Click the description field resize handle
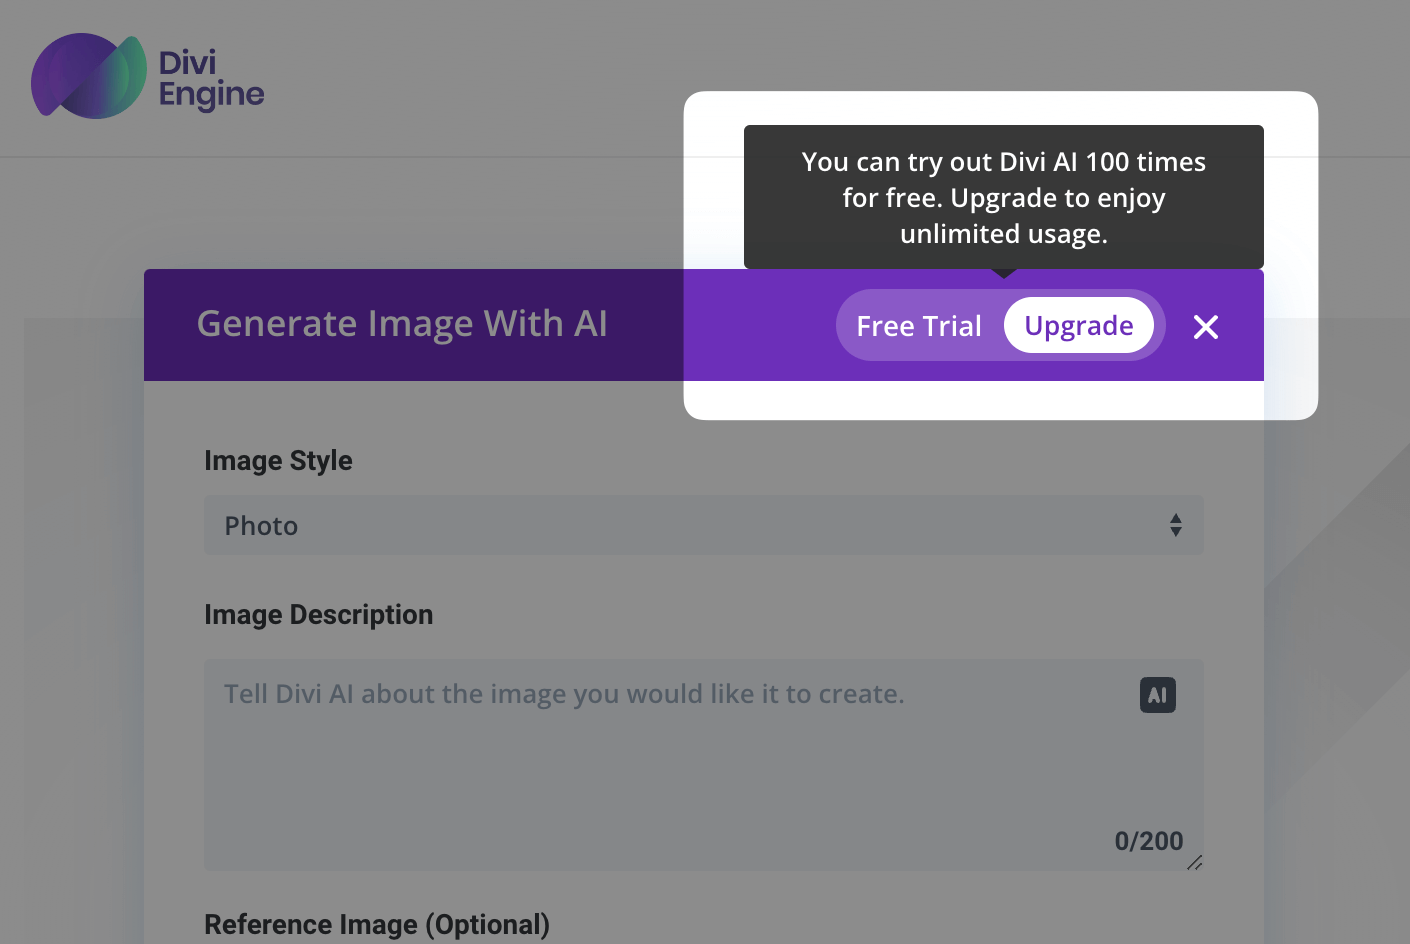 pyautogui.click(x=1194, y=863)
